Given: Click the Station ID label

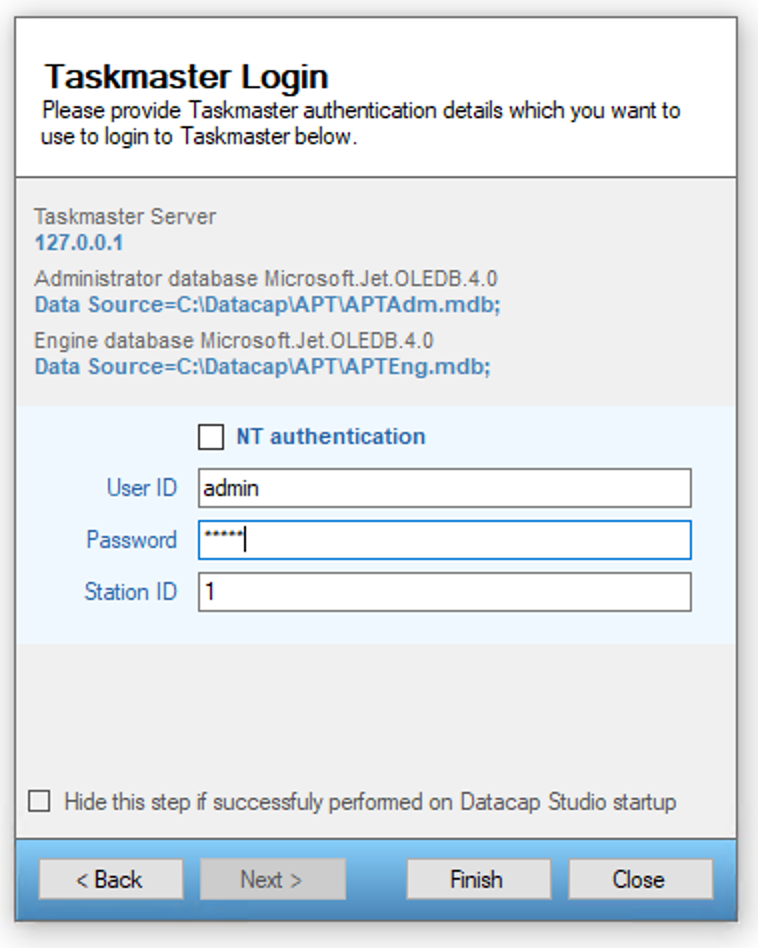Looking at the screenshot, I should click(x=130, y=592).
